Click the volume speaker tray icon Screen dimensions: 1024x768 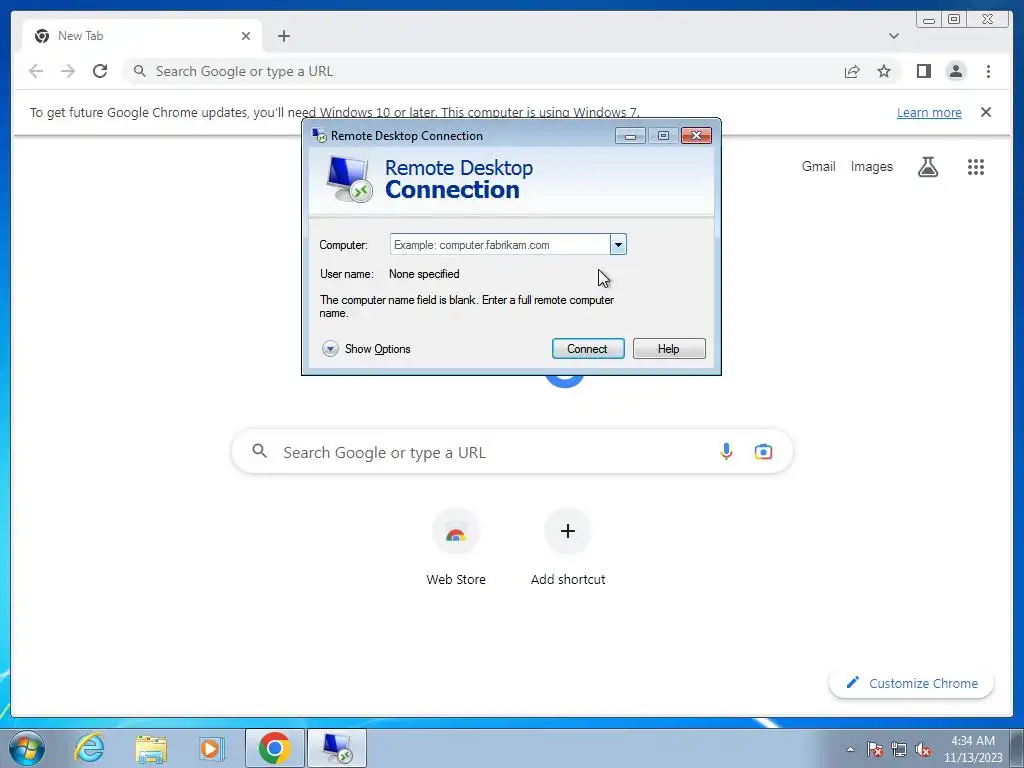pyautogui.click(x=923, y=749)
